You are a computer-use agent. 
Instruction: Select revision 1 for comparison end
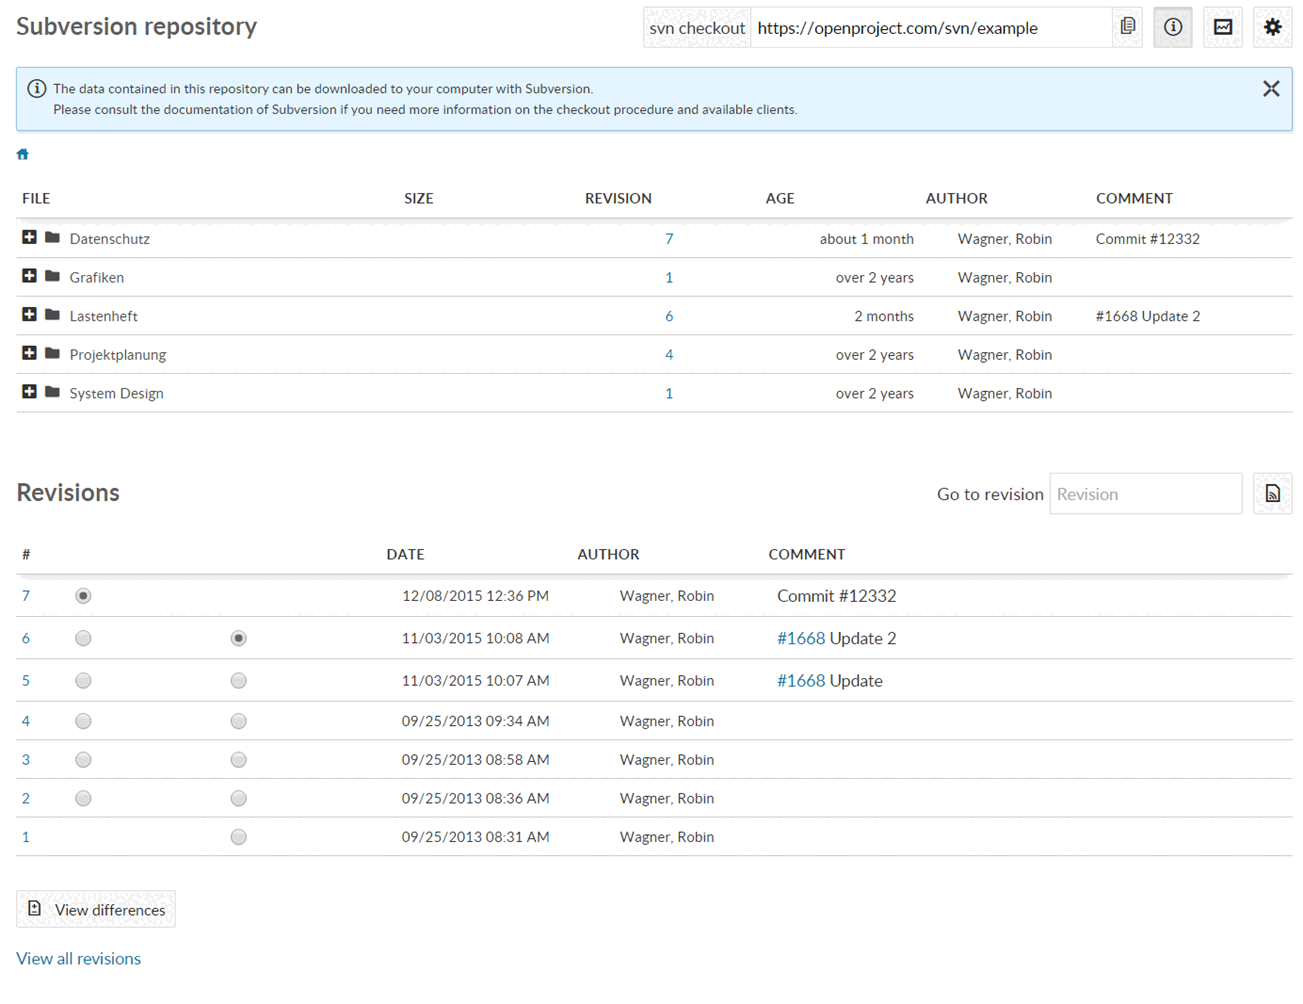coord(238,837)
